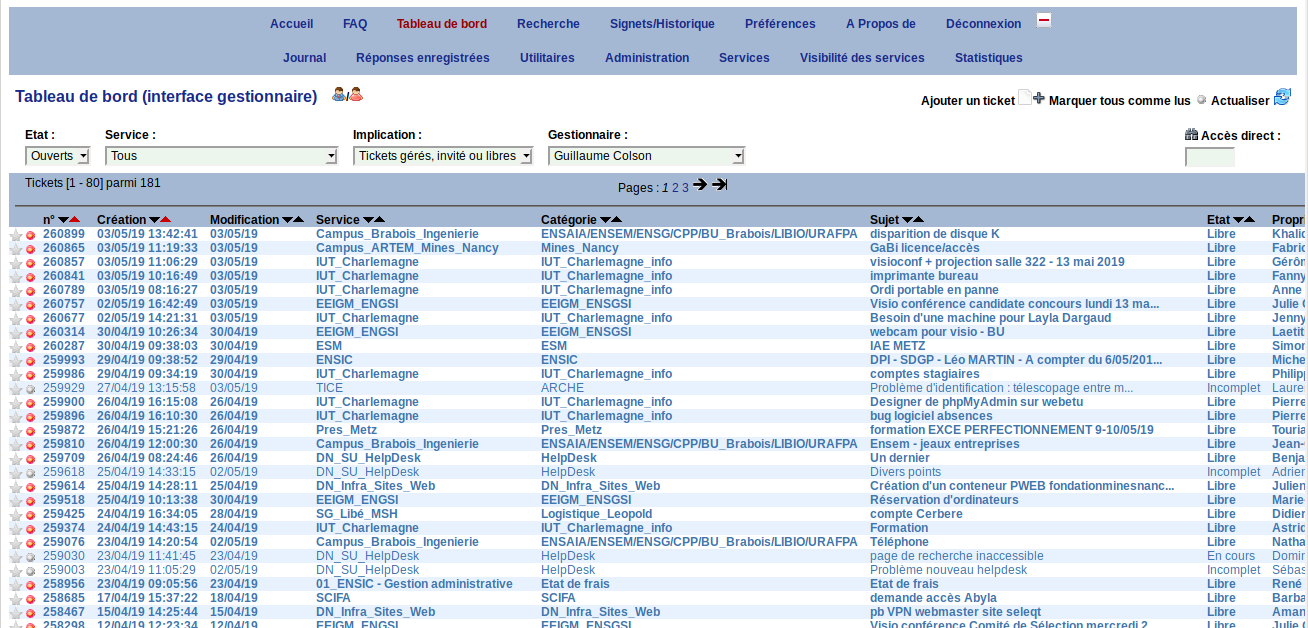Go to the next page arrow
1308x628 pixels.
[x=700, y=185]
